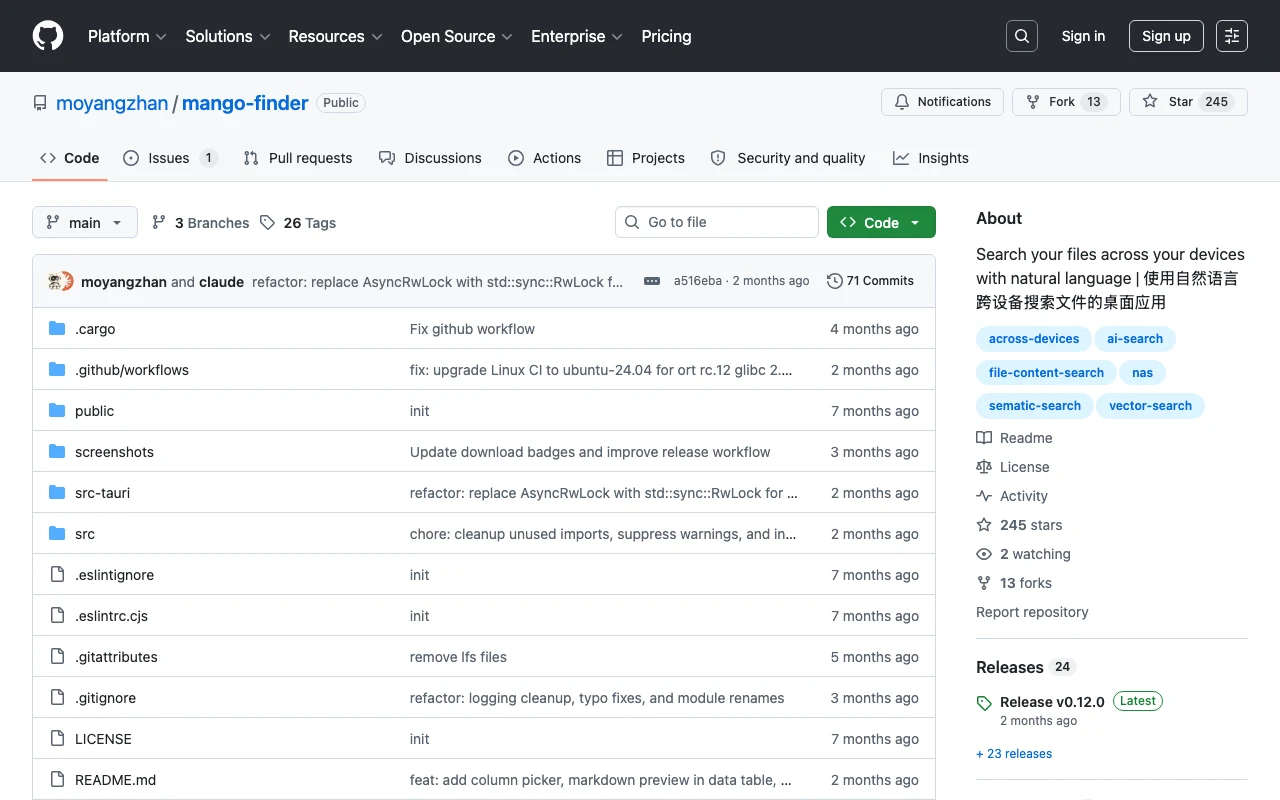Open the Platform dropdown menu
1280x800 pixels.
[x=127, y=36]
